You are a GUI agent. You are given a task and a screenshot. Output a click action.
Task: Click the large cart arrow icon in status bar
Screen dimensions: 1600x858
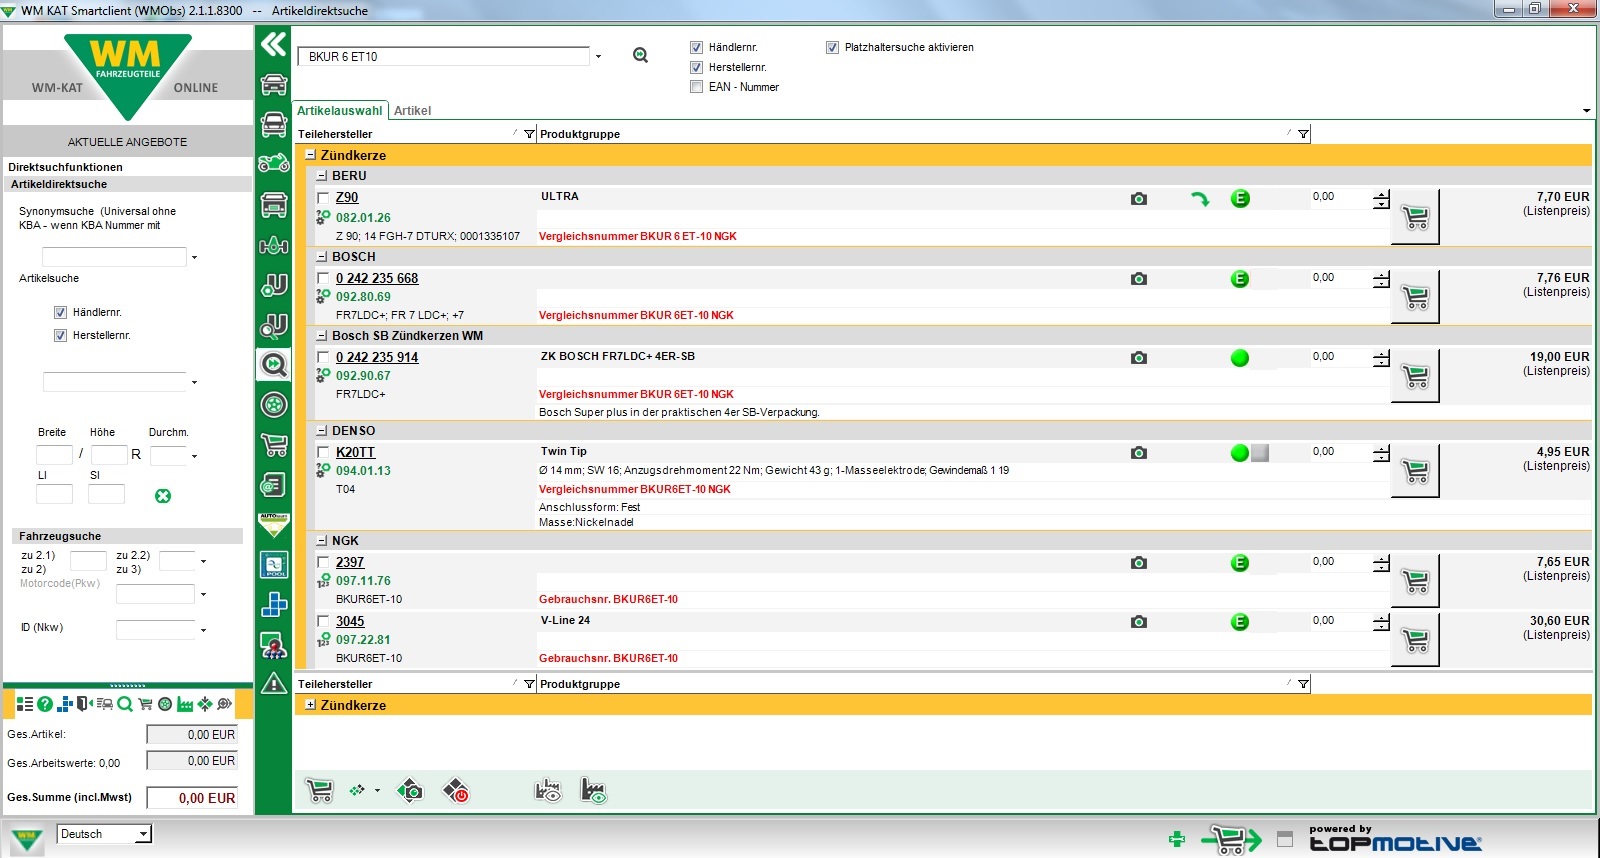click(x=1231, y=838)
